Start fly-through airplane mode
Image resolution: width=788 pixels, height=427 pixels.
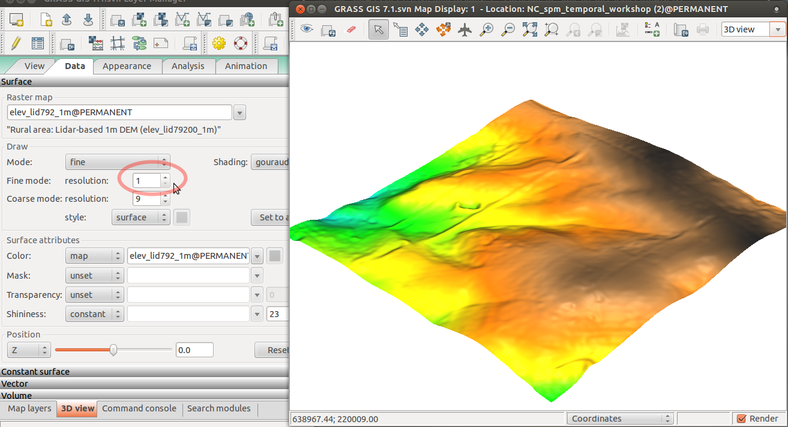(x=465, y=30)
